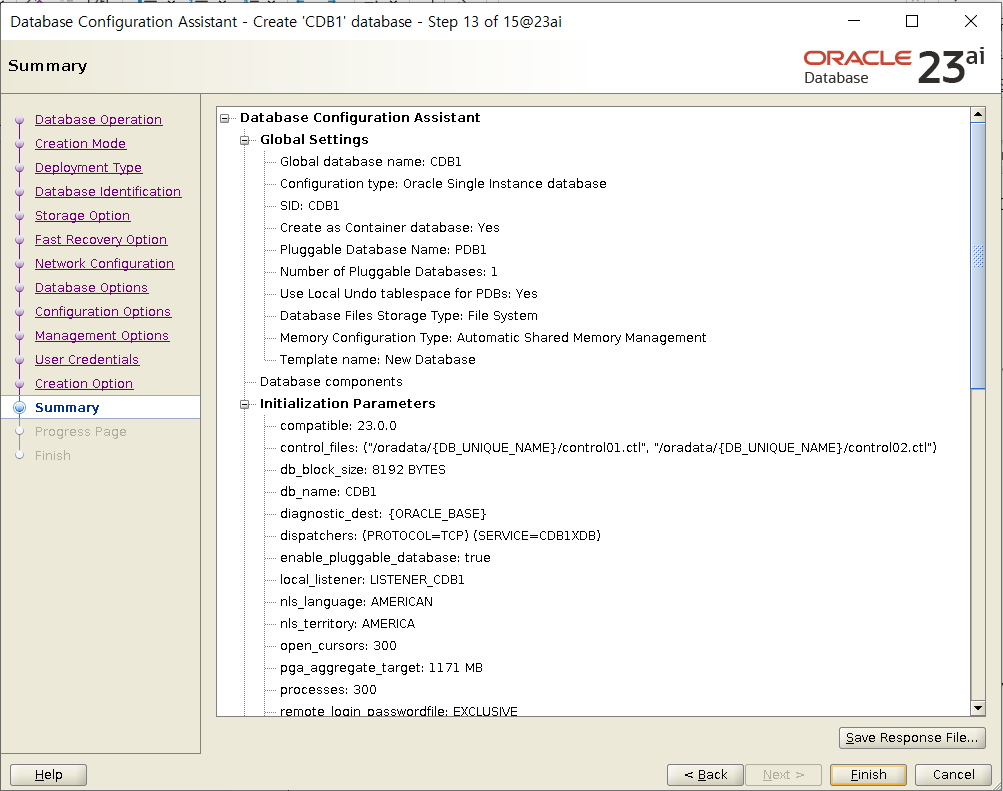The height and width of the screenshot is (791, 1003).
Task: Collapse the Initialization Parameters tree node
Action: click(x=244, y=404)
